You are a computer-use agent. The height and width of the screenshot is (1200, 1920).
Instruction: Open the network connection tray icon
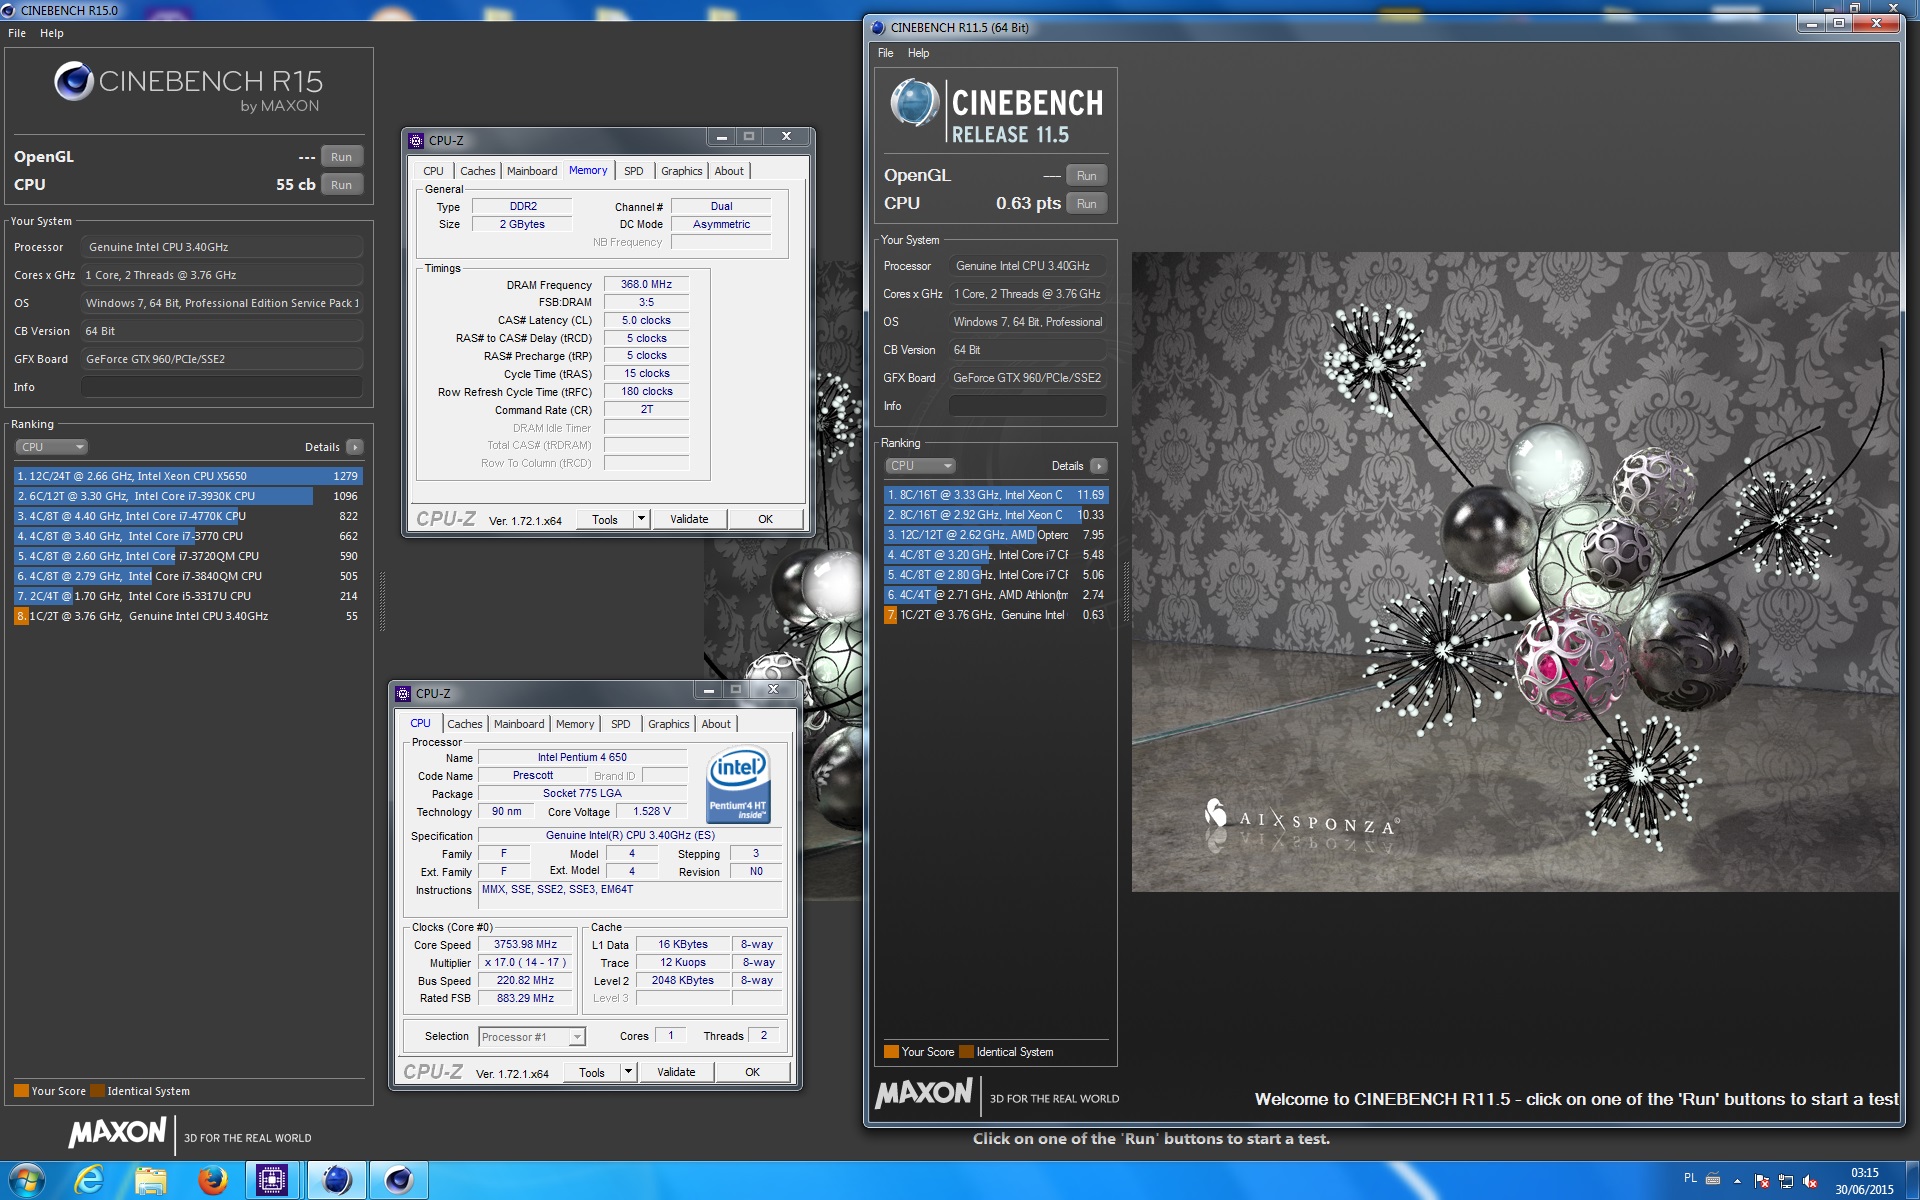1786,1181
